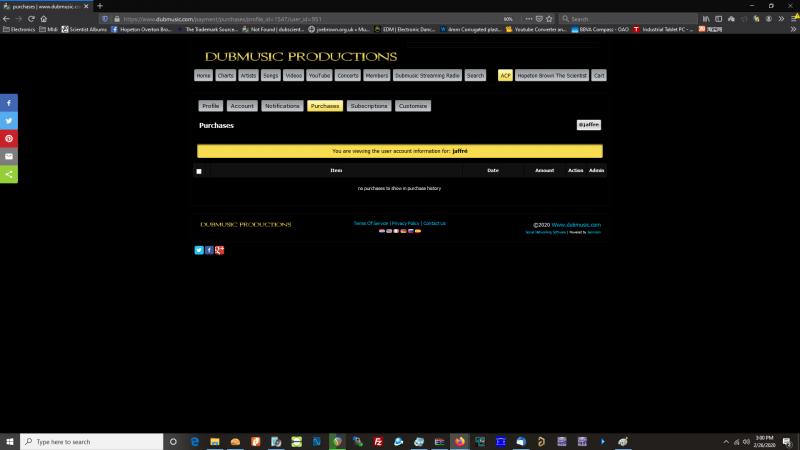Screen dimensions: 800x450
Task: Bookmark this page with star icon
Action: point(549,19)
